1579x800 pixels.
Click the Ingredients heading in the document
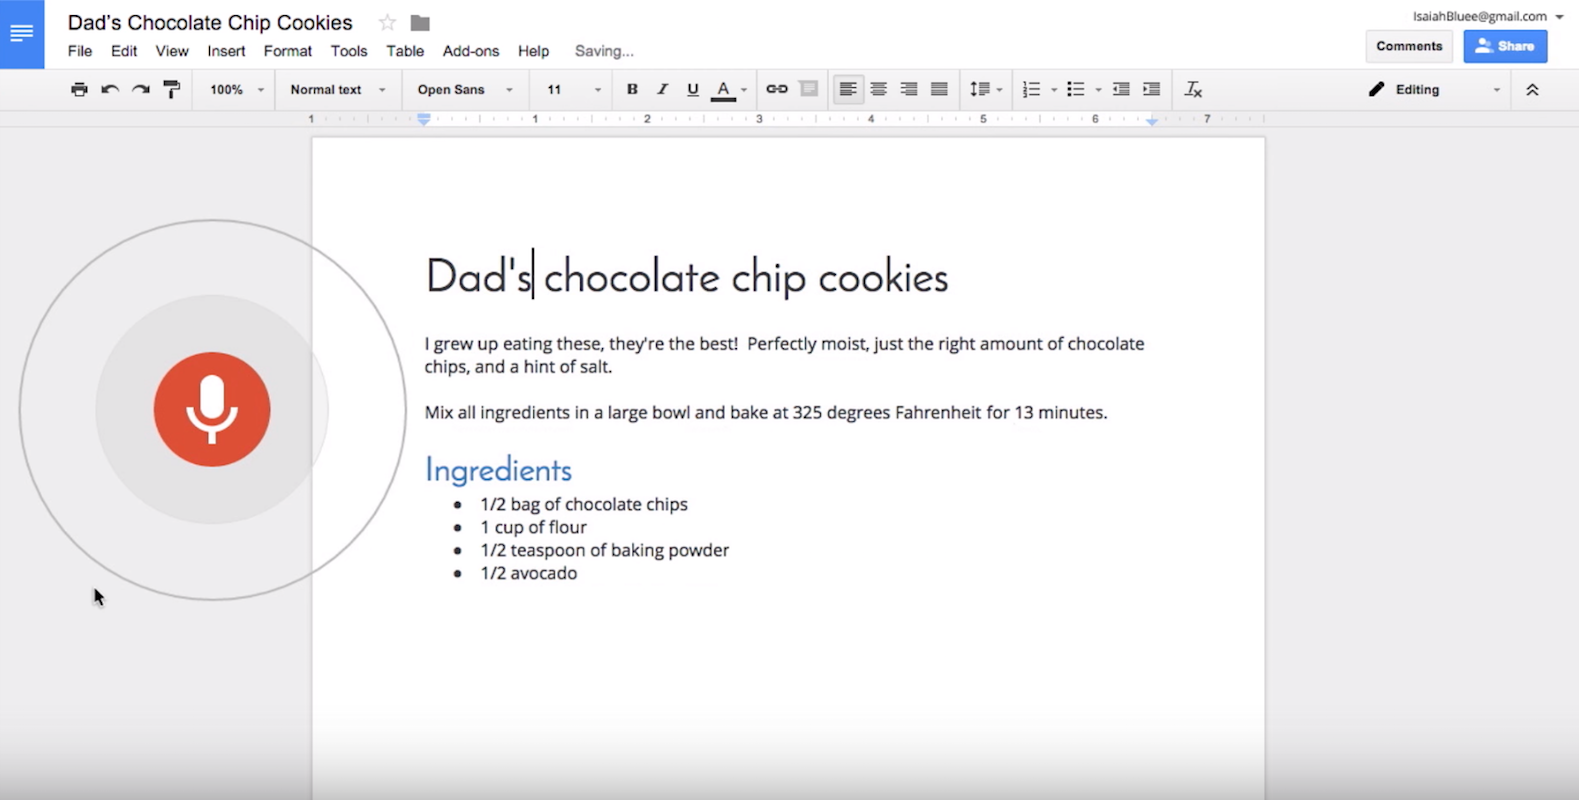[x=498, y=470]
